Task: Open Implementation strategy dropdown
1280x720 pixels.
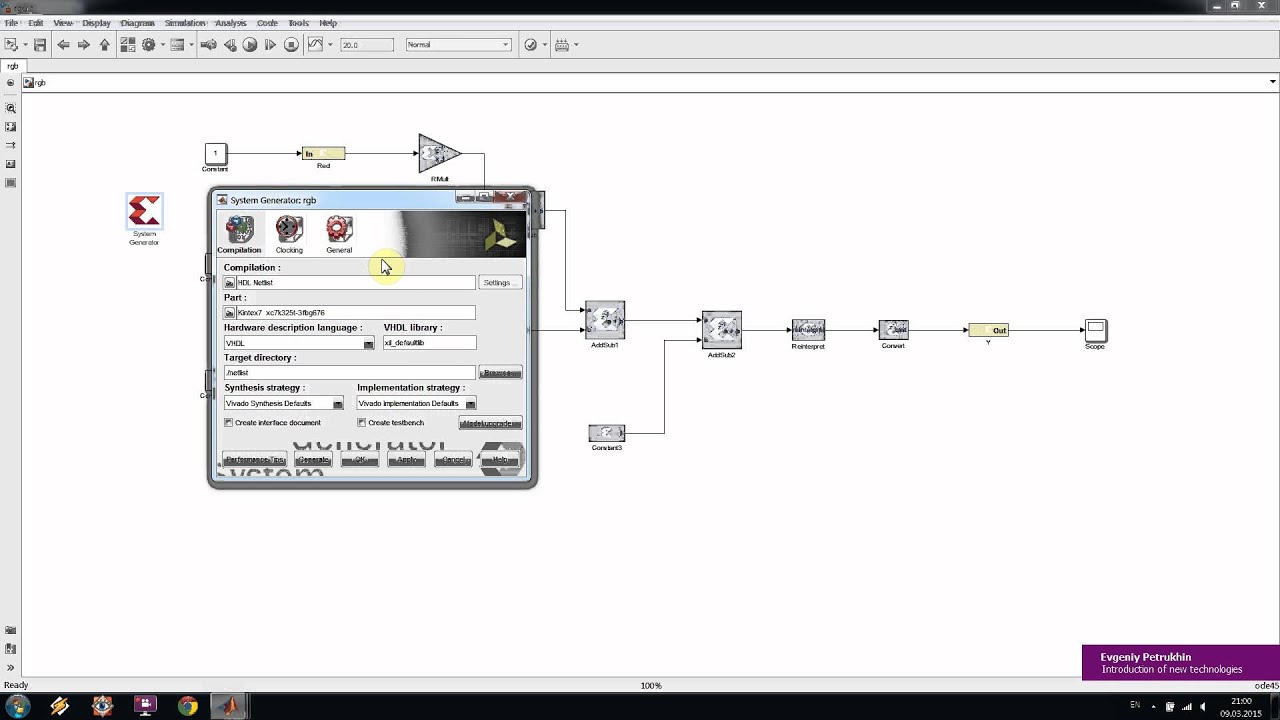Action: (416, 403)
